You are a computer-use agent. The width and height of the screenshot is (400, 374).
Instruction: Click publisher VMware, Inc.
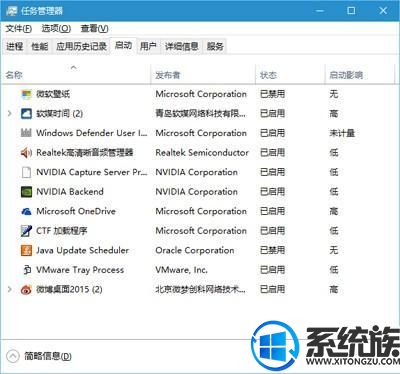182,270
